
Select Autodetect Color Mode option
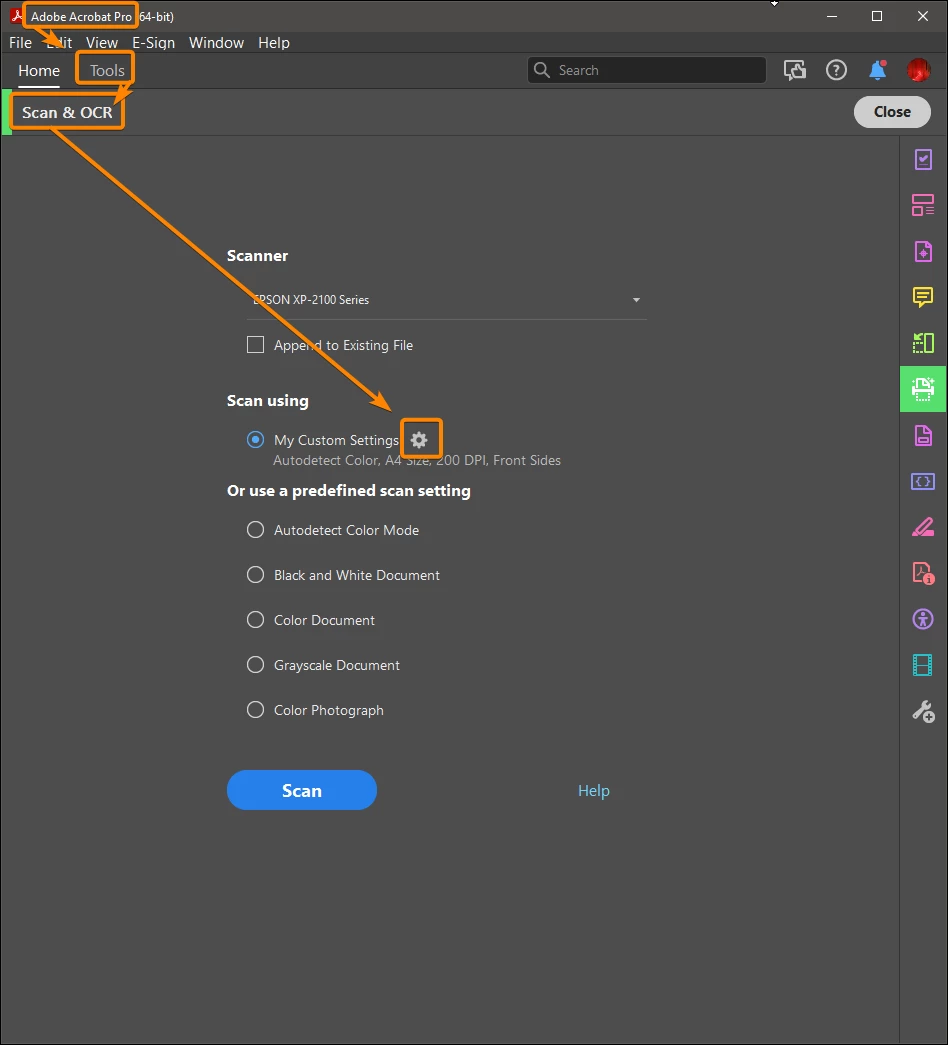tap(255, 530)
